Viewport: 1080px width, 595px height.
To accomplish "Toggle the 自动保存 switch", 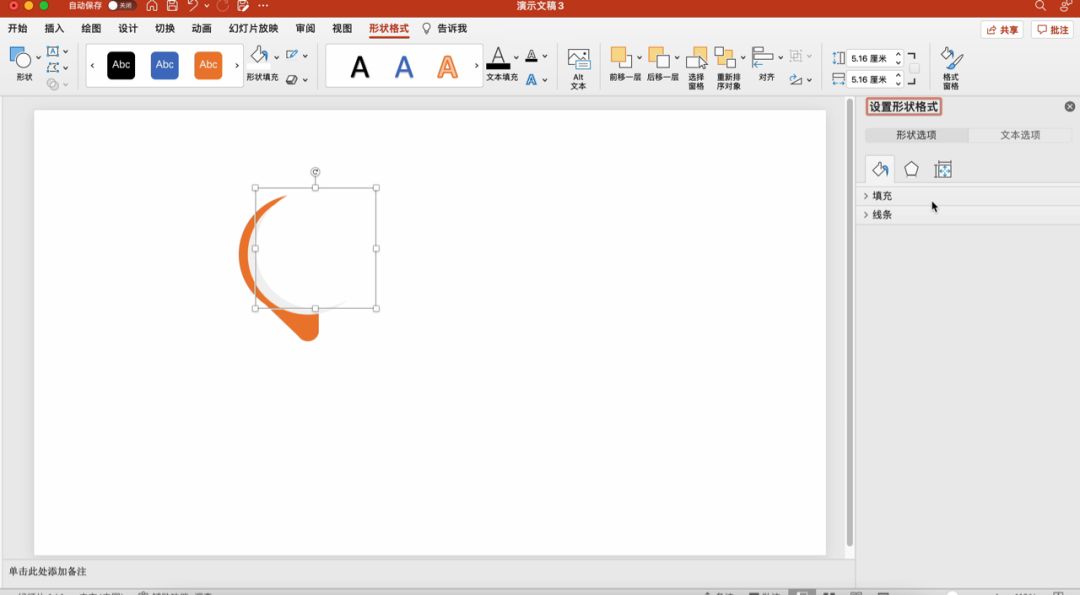I will coord(121,6).
